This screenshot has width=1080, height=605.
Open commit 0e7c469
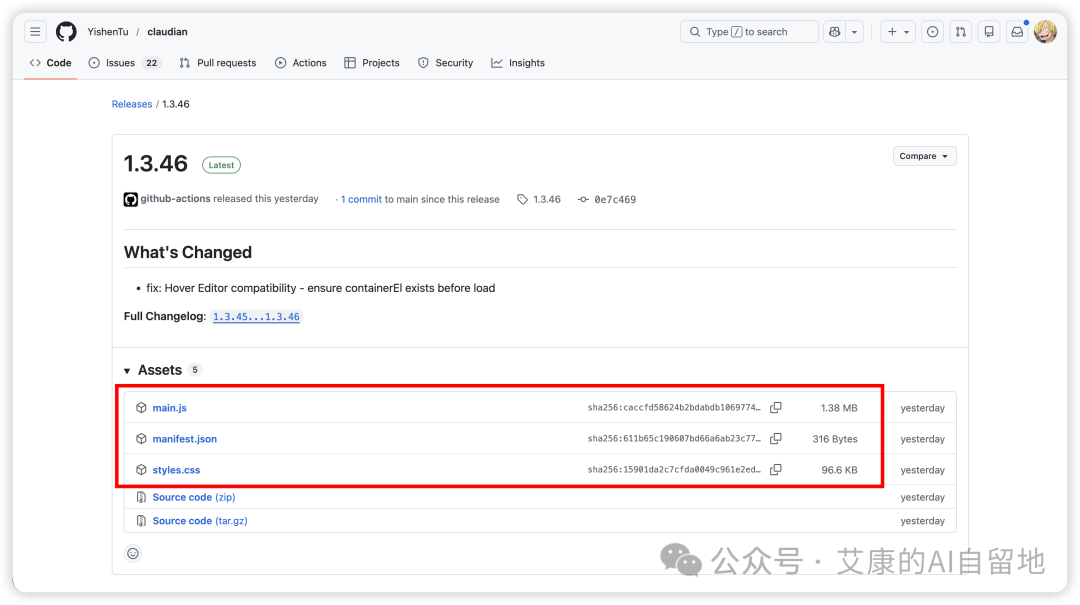tap(615, 199)
